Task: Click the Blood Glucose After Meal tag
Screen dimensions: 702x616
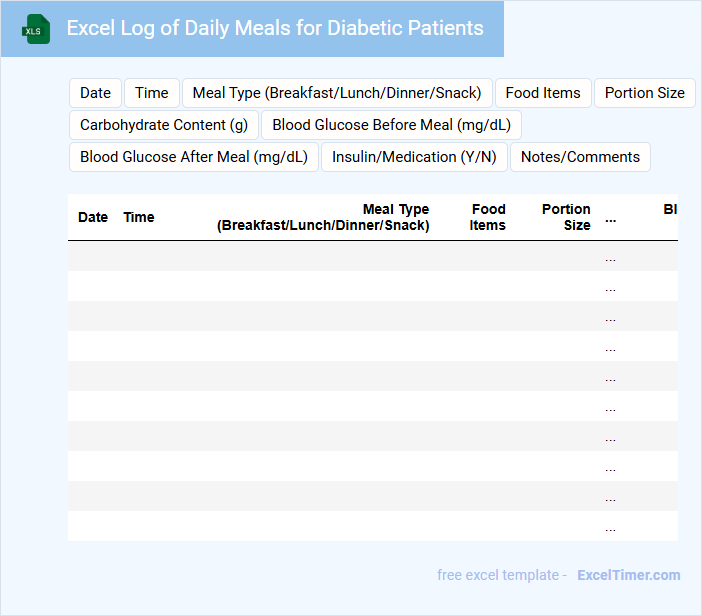Action: (194, 157)
